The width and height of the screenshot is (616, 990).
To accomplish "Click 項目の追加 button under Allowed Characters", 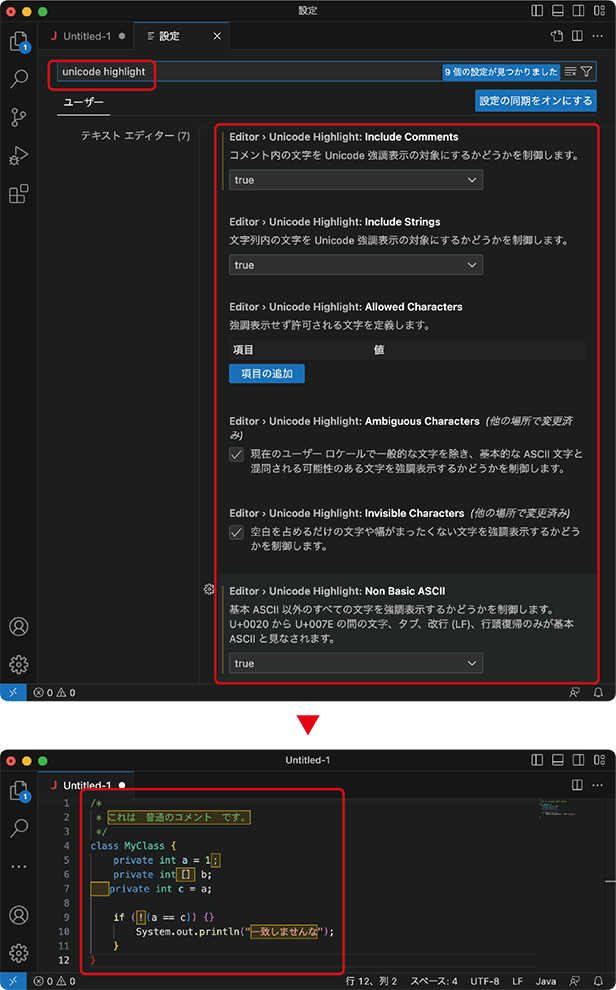I will pos(266,373).
